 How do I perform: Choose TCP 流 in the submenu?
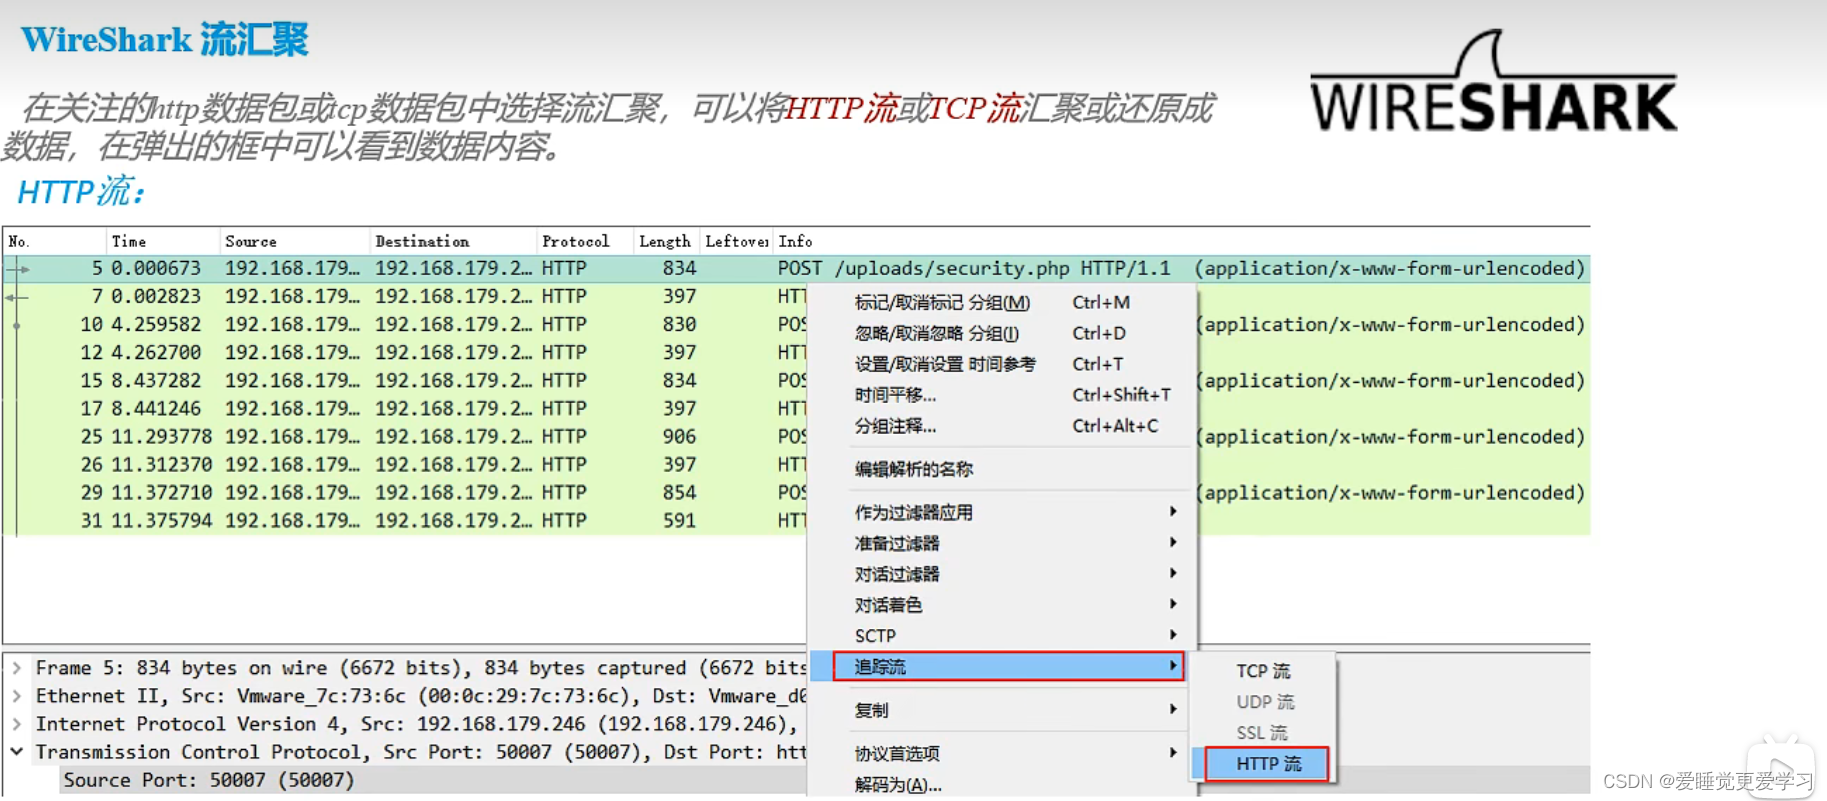1263,671
